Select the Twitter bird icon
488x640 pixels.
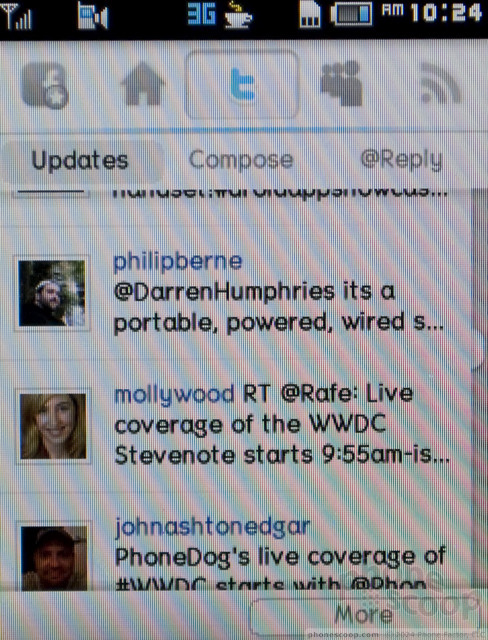click(x=242, y=85)
